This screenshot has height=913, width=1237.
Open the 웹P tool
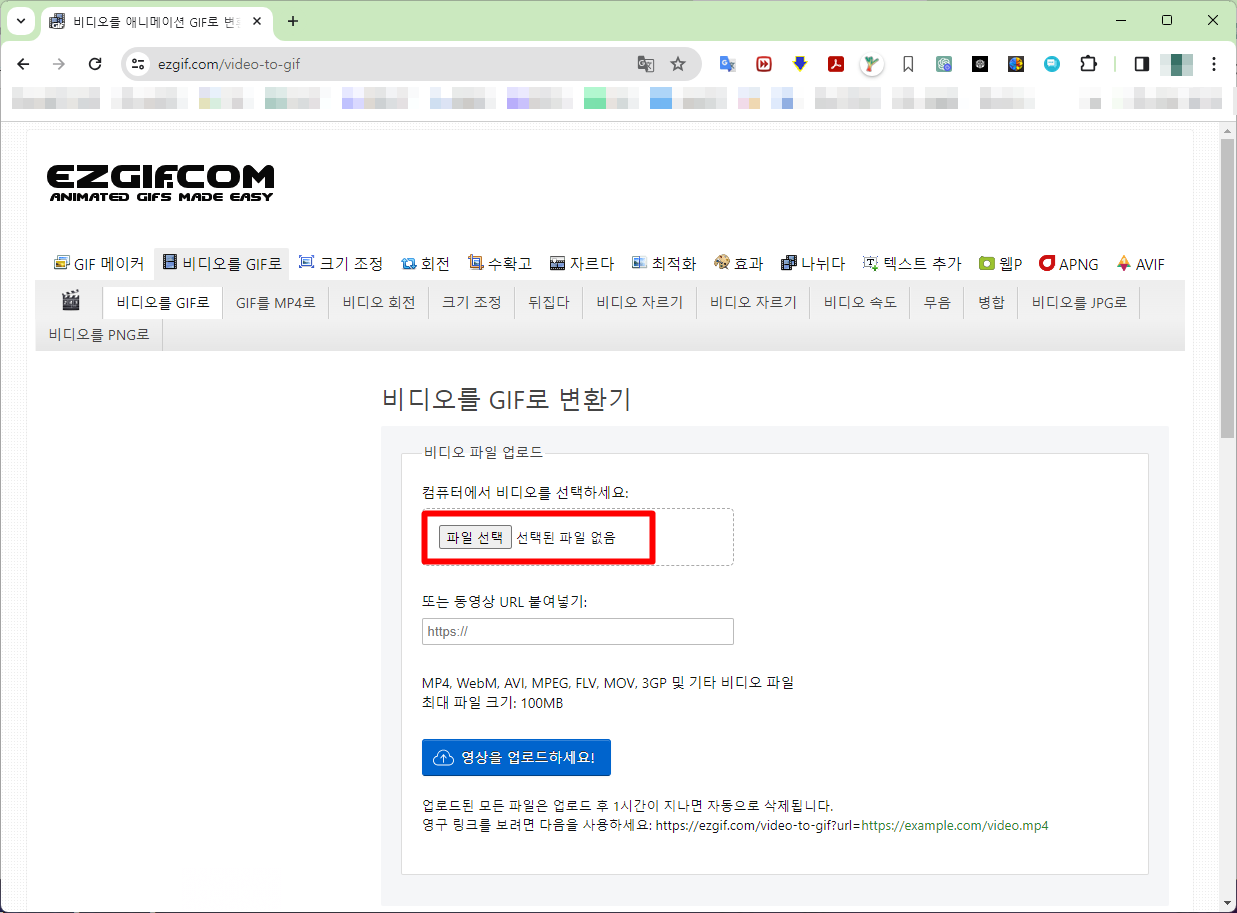point(1001,264)
